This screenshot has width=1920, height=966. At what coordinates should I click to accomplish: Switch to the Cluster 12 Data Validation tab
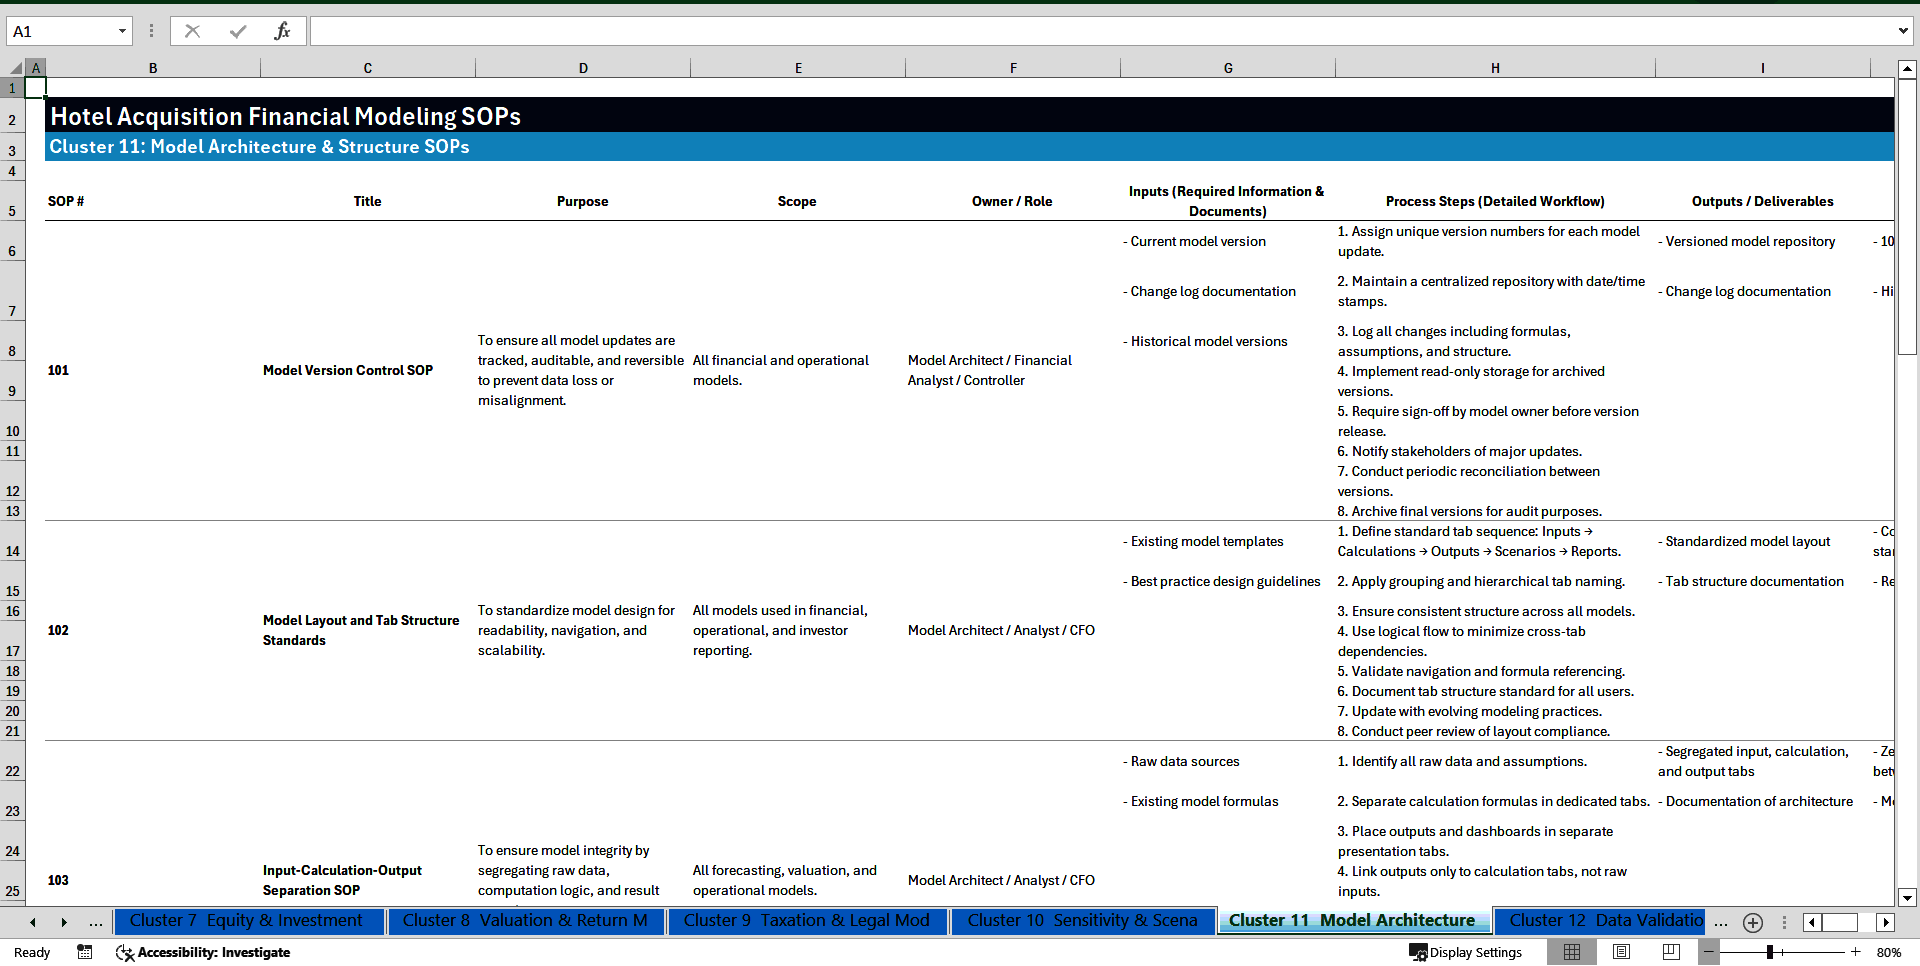[1600, 920]
